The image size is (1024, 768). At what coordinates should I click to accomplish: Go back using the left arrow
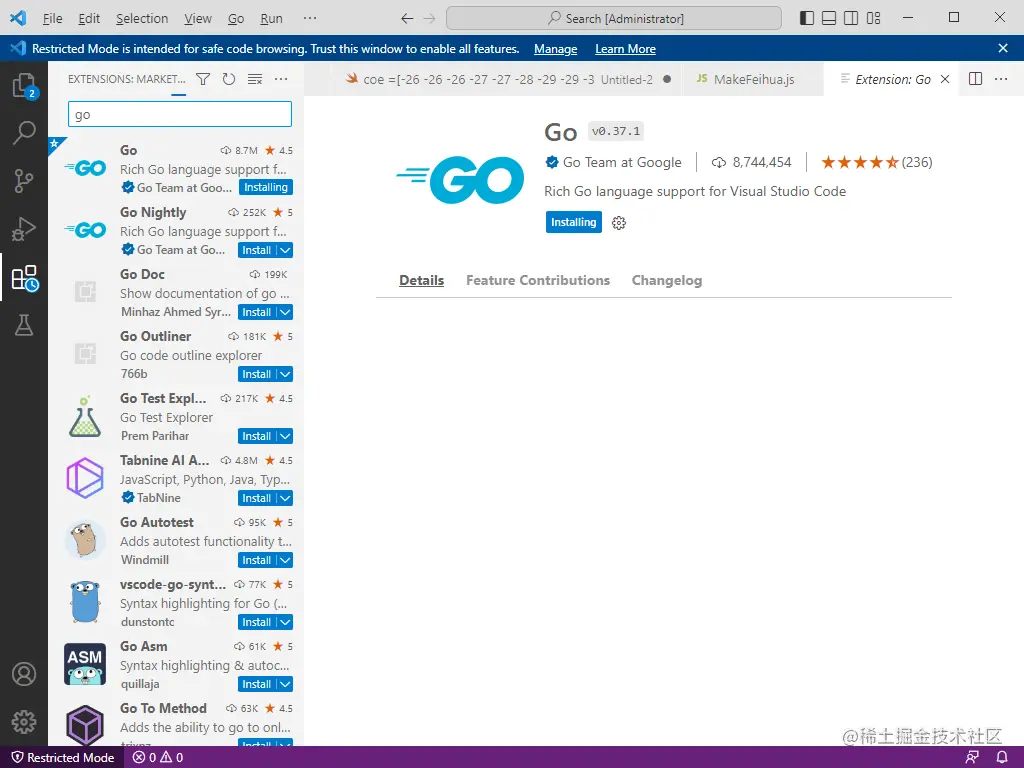point(407,18)
